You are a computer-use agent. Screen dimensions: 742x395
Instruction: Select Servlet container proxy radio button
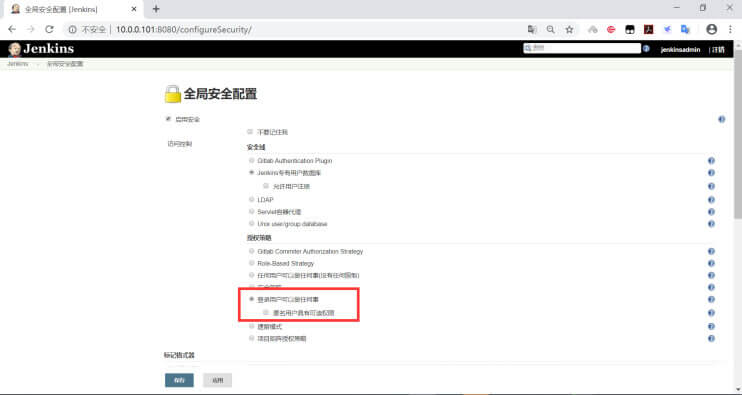point(252,211)
